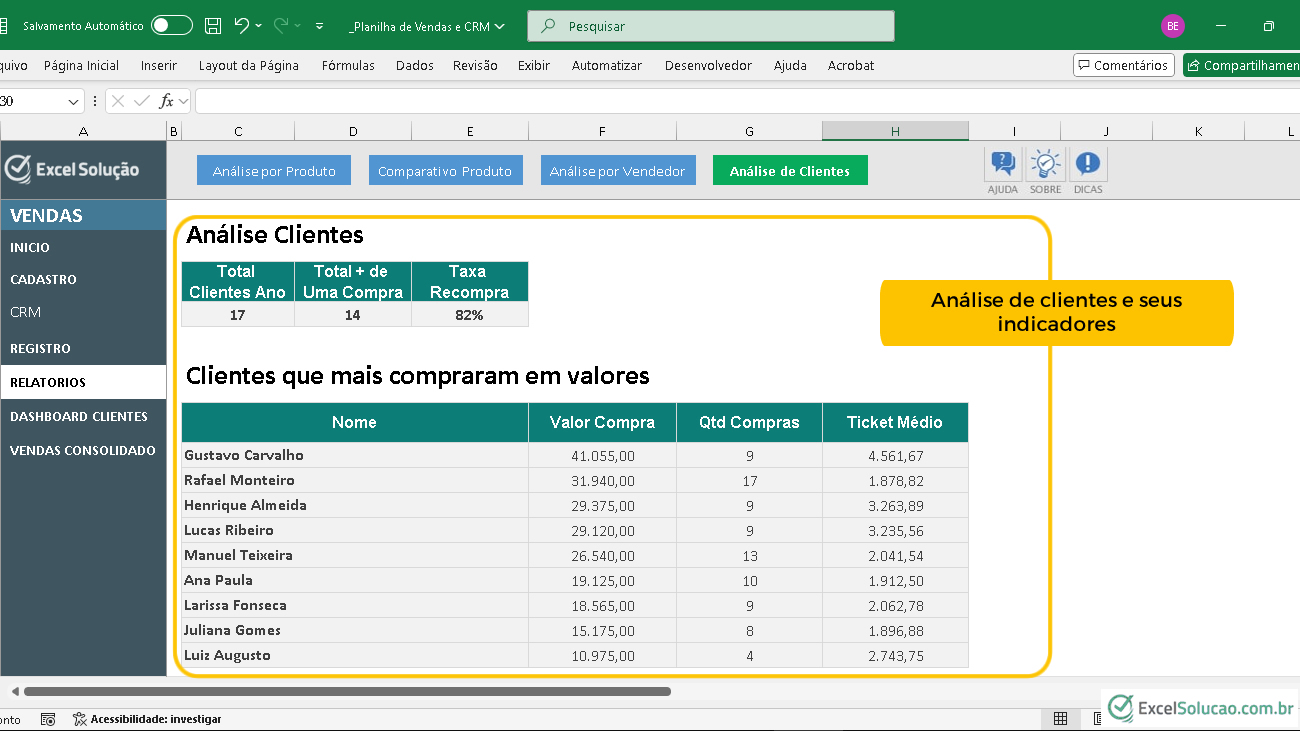This screenshot has height=731, width=1300.
Task: Click the Pesquisar search box
Action: click(710, 27)
